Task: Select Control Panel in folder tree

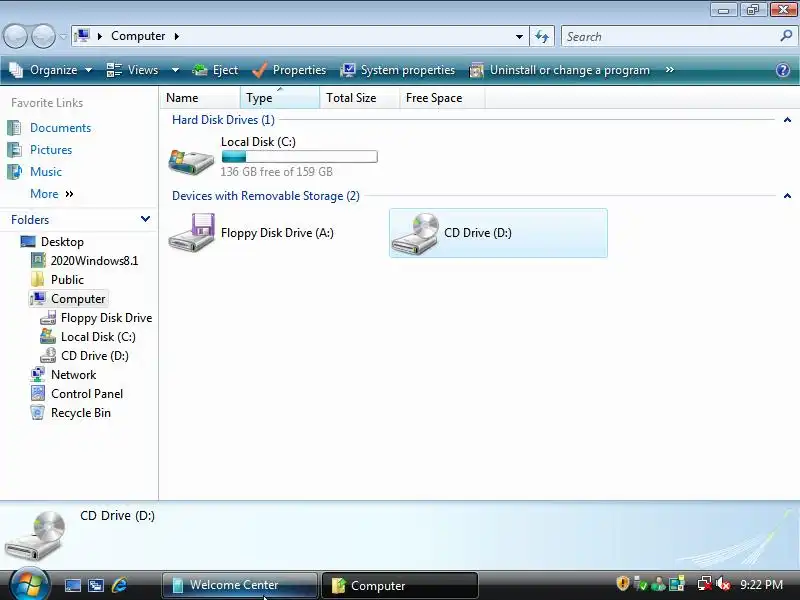Action: pos(87,394)
